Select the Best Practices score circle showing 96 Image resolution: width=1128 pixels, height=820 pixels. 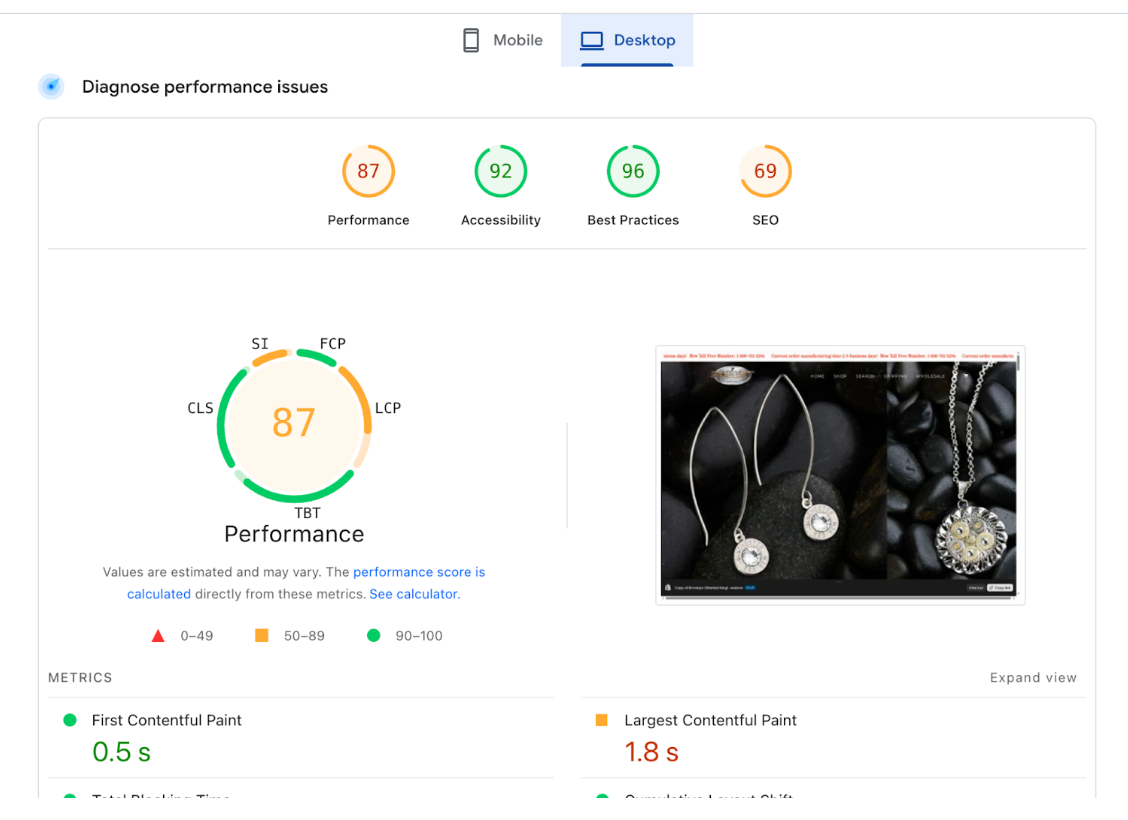632,170
